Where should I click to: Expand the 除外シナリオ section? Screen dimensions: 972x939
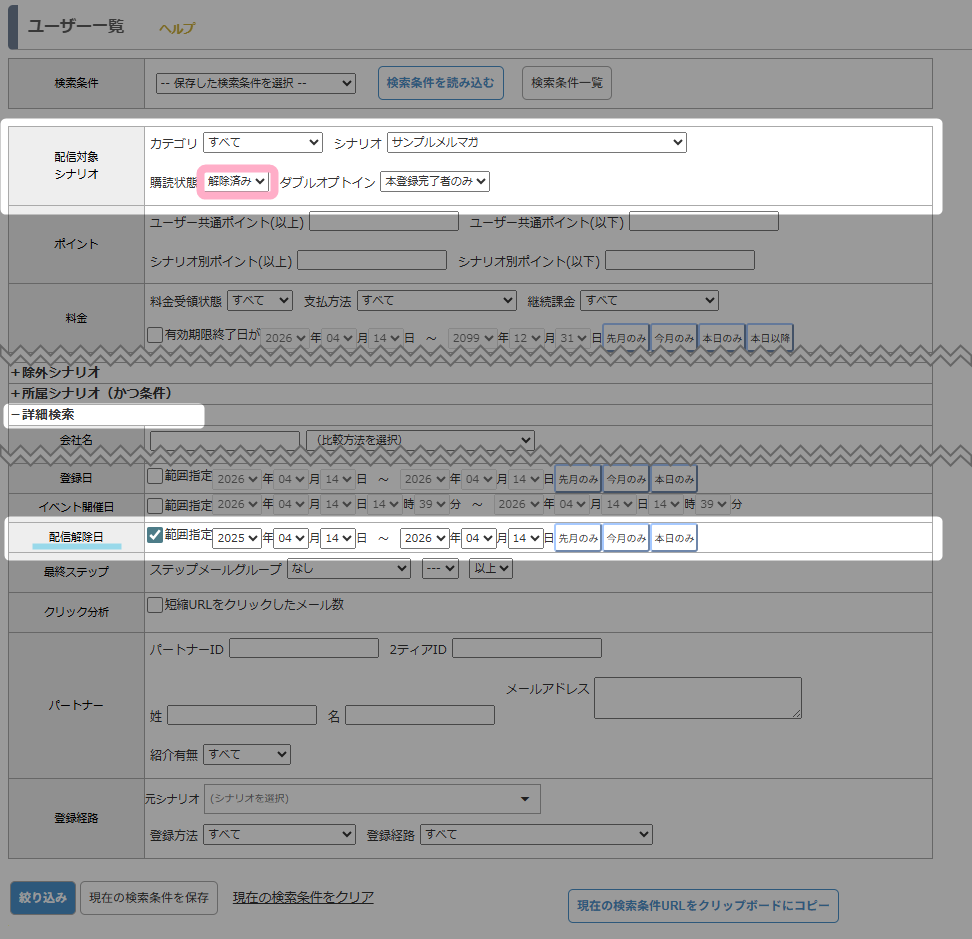click(x=56, y=372)
